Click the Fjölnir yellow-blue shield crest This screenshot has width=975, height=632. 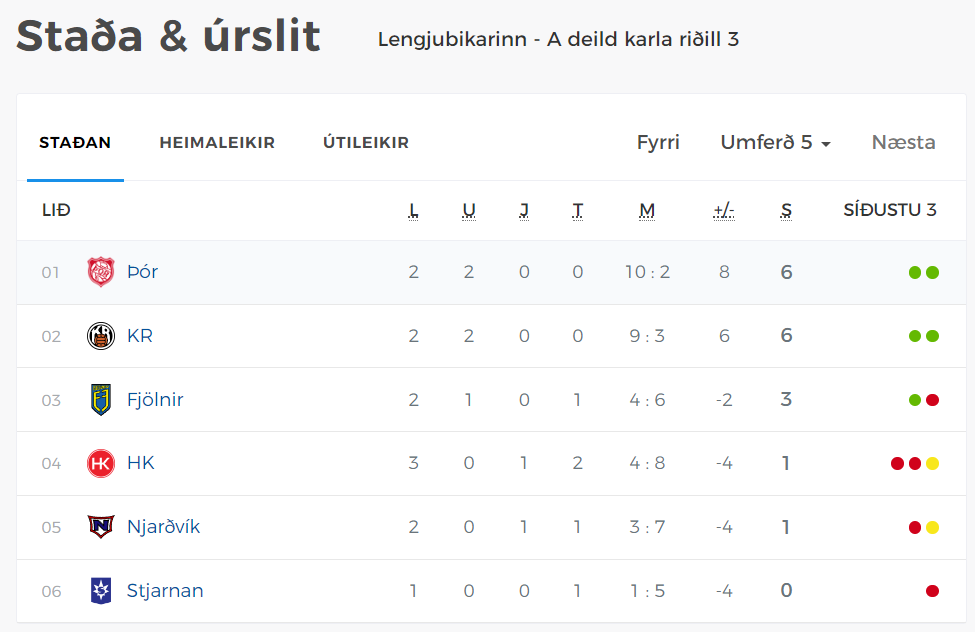101,399
